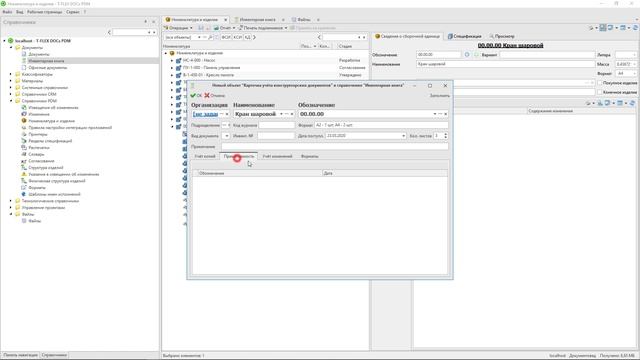Open the Форматы icon in left tree
This screenshot has height=360, width=640.
tap(24, 187)
